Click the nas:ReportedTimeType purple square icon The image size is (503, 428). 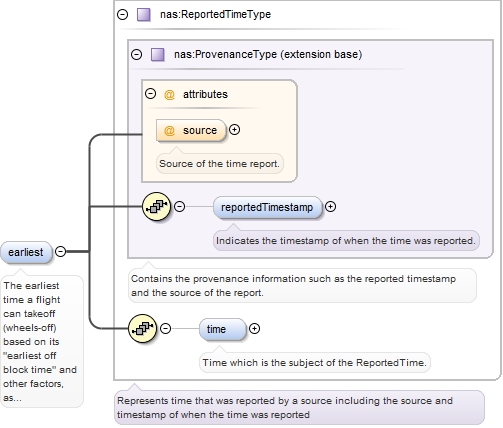144,15
